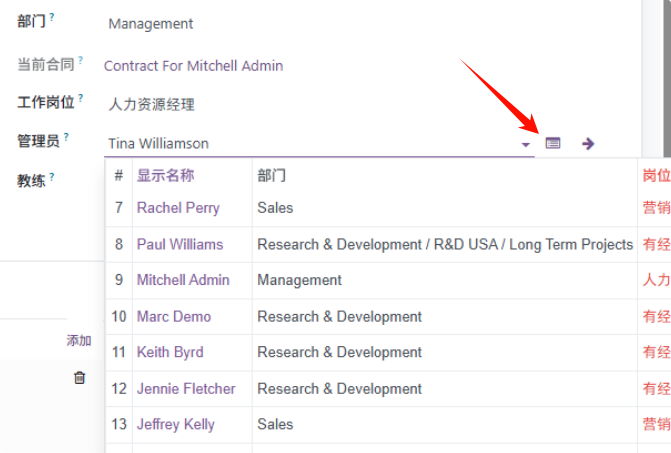Click the question mark next to 部门
This screenshot has width=671, height=453.
point(52,17)
